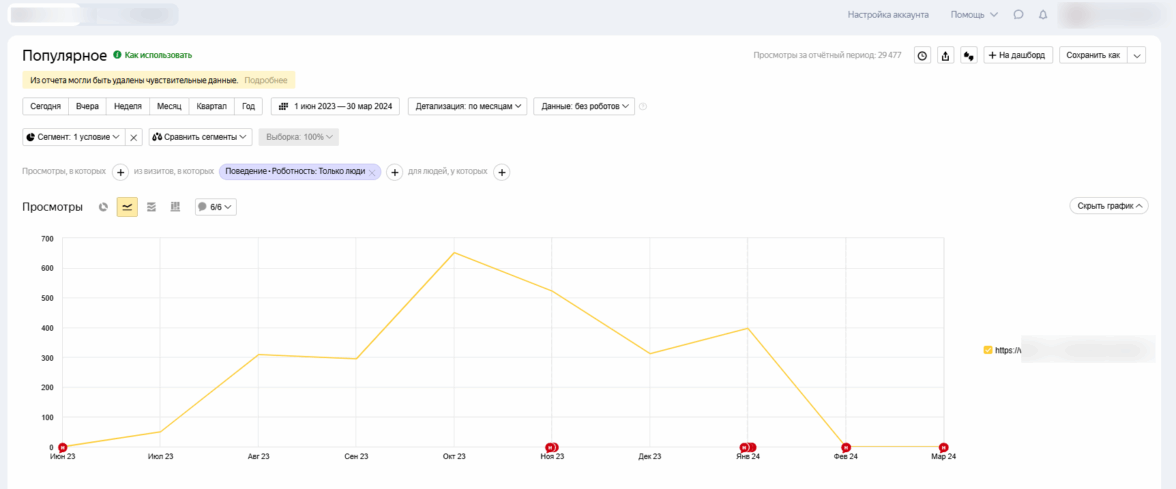The height and width of the screenshot is (489, 1176).
Task: Click '+ На дашборд' button
Action: click(1017, 56)
